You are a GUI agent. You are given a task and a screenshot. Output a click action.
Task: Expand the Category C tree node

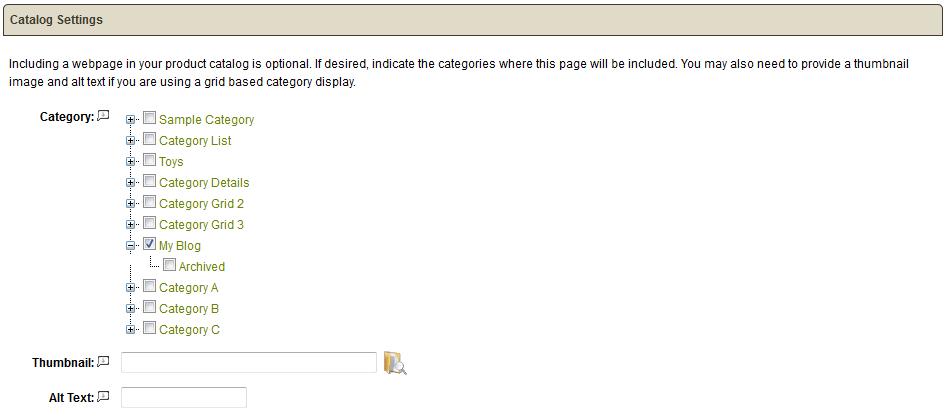click(x=130, y=330)
